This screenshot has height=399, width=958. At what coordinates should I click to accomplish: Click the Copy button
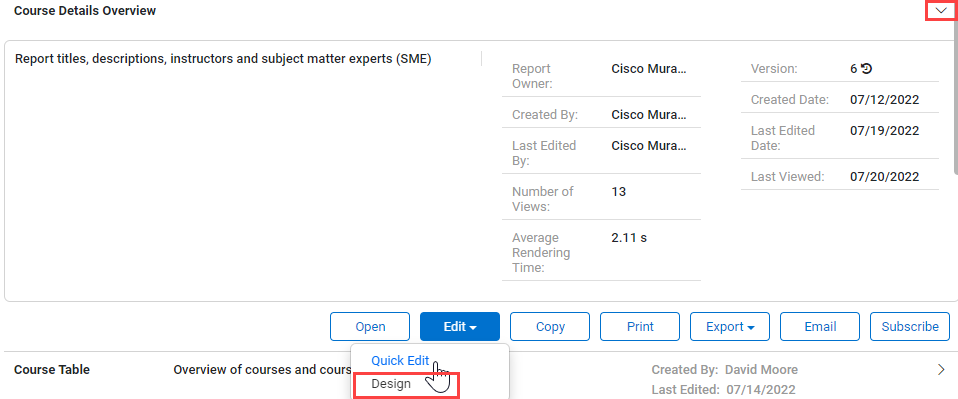550,326
